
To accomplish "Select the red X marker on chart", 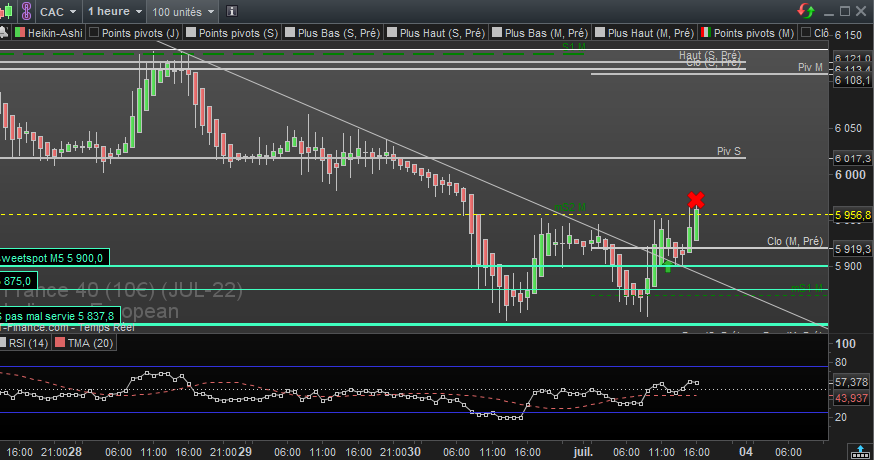I will (696, 200).
